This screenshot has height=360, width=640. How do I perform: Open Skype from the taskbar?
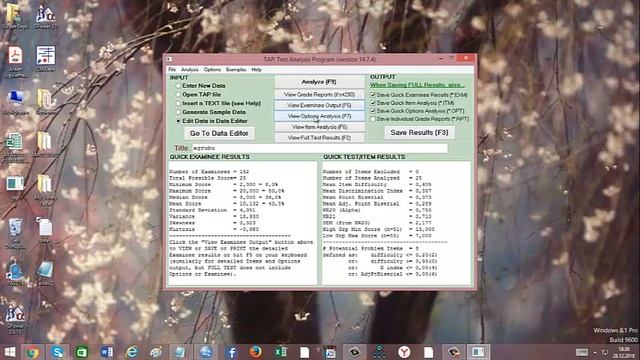point(58,352)
